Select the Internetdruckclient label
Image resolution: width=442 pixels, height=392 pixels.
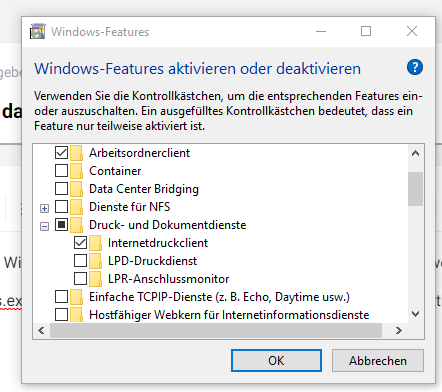(158, 243)
